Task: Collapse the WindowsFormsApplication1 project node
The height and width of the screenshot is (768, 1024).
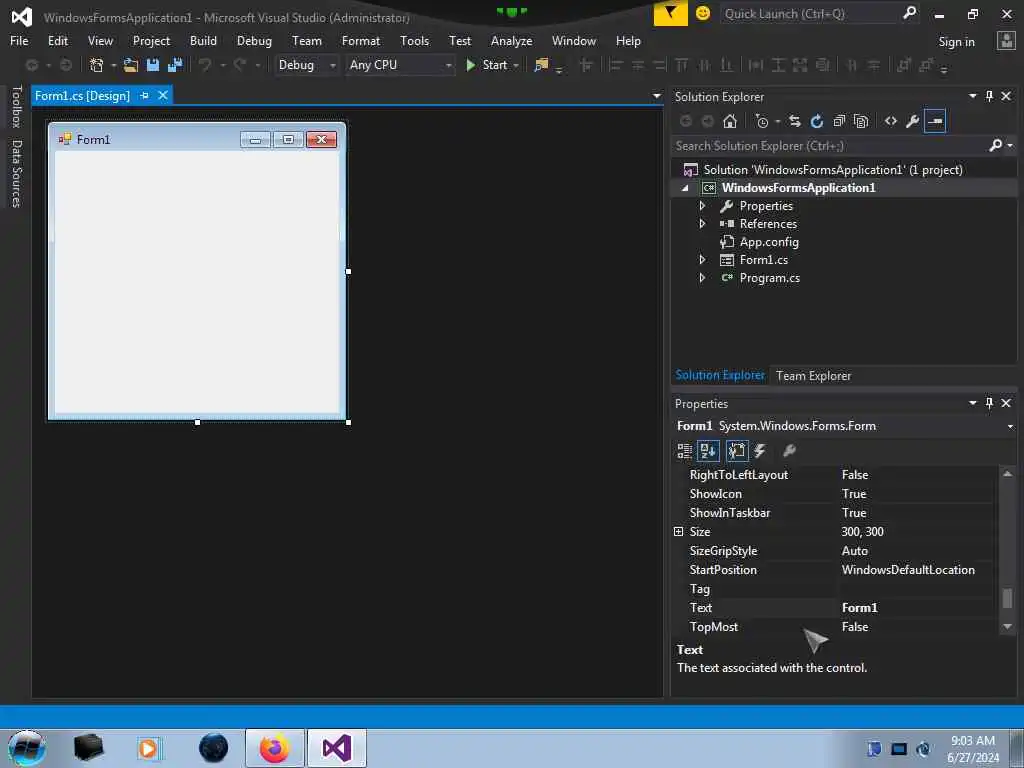Action: coord(685,188)
